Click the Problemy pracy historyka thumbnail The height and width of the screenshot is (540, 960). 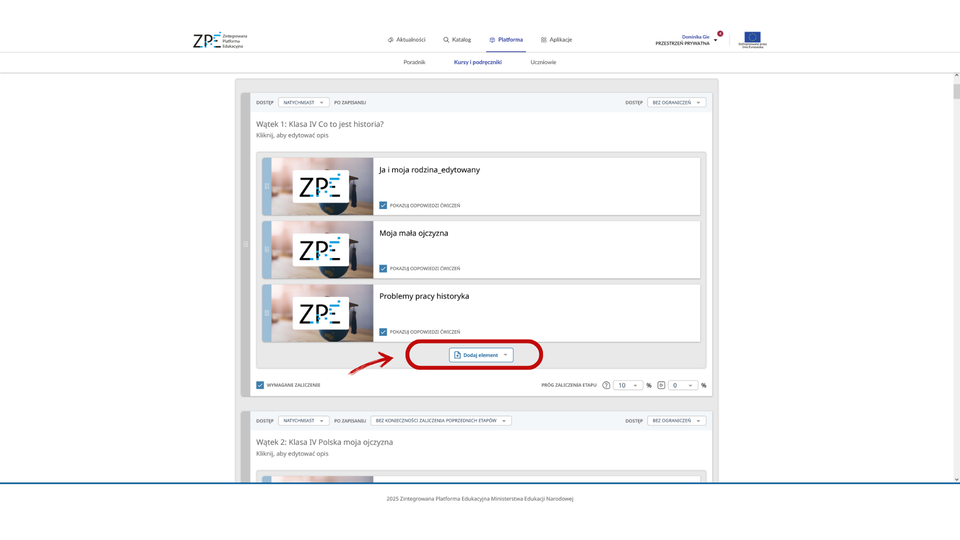click(x=322, y=313)
